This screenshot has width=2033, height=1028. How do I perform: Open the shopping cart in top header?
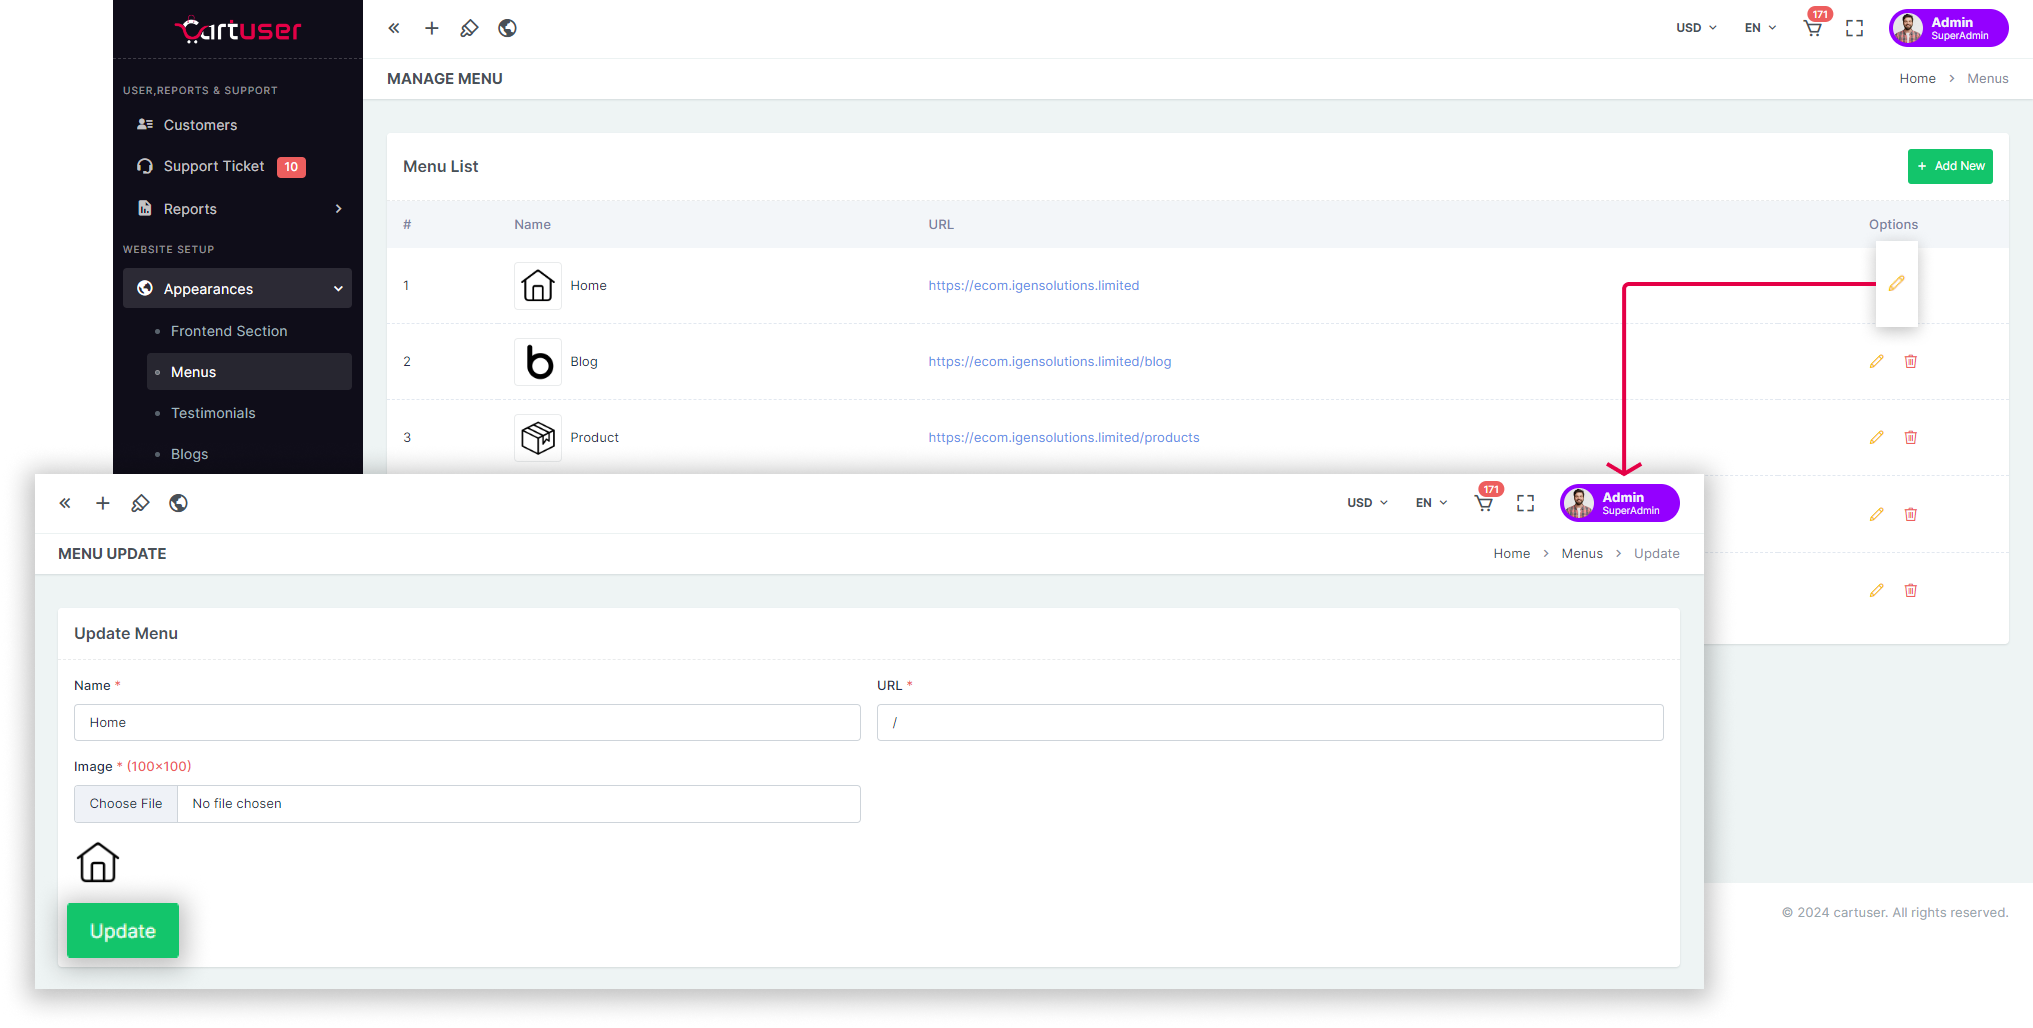[1812, 28]
